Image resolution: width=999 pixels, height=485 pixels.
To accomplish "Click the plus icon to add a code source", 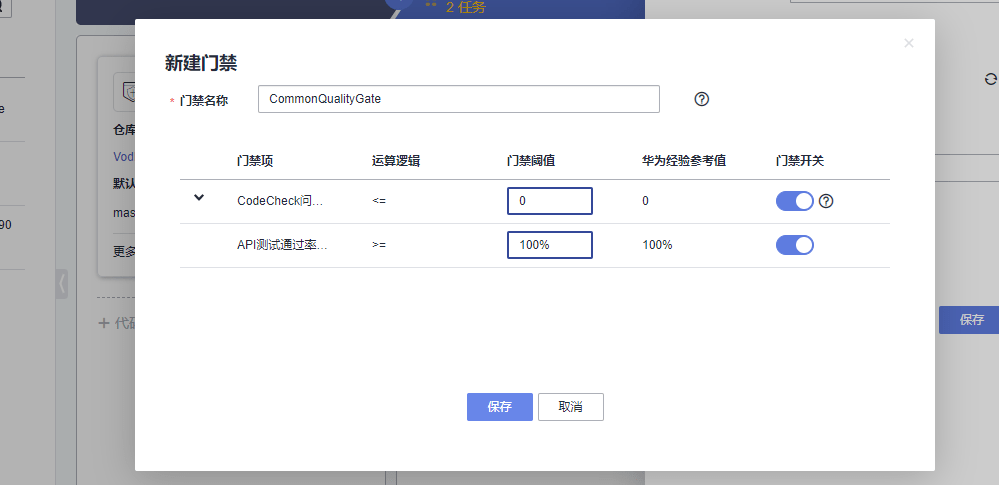I will coord(104,323).
